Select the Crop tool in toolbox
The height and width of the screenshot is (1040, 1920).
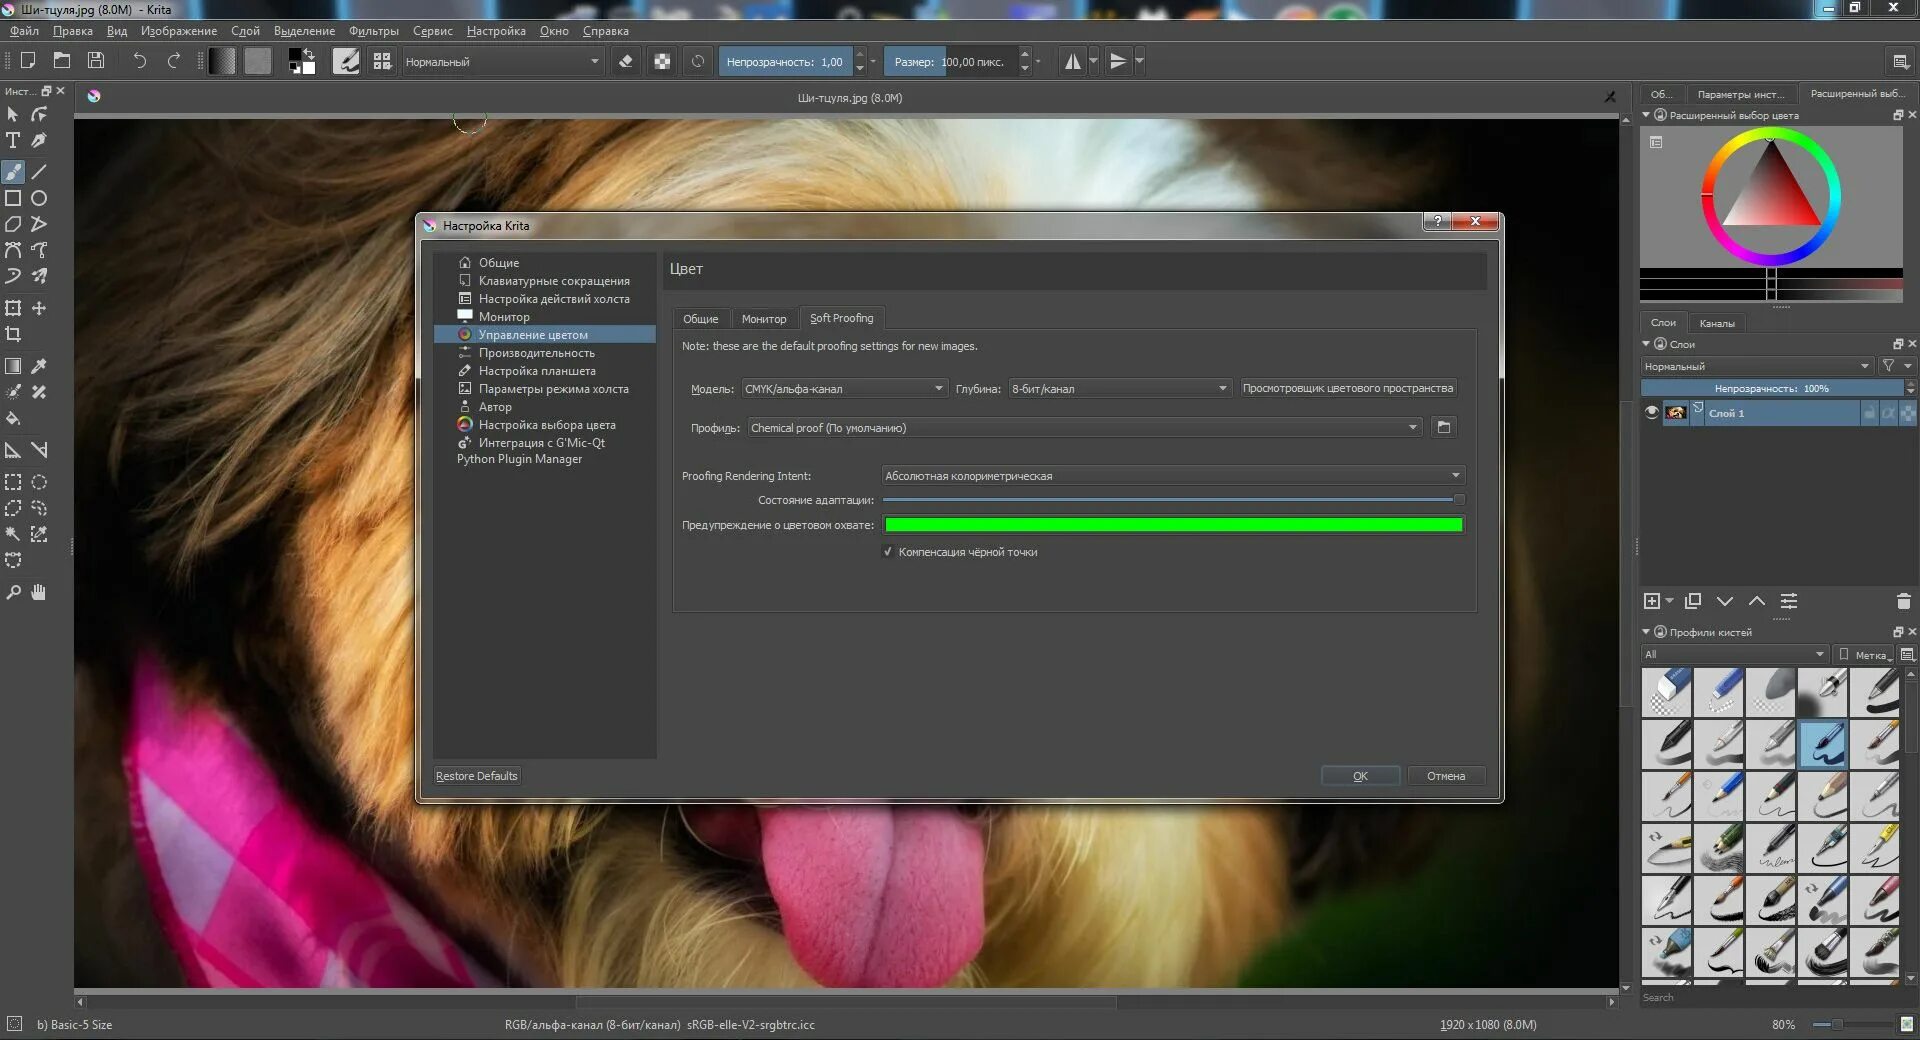pos(13,334)
